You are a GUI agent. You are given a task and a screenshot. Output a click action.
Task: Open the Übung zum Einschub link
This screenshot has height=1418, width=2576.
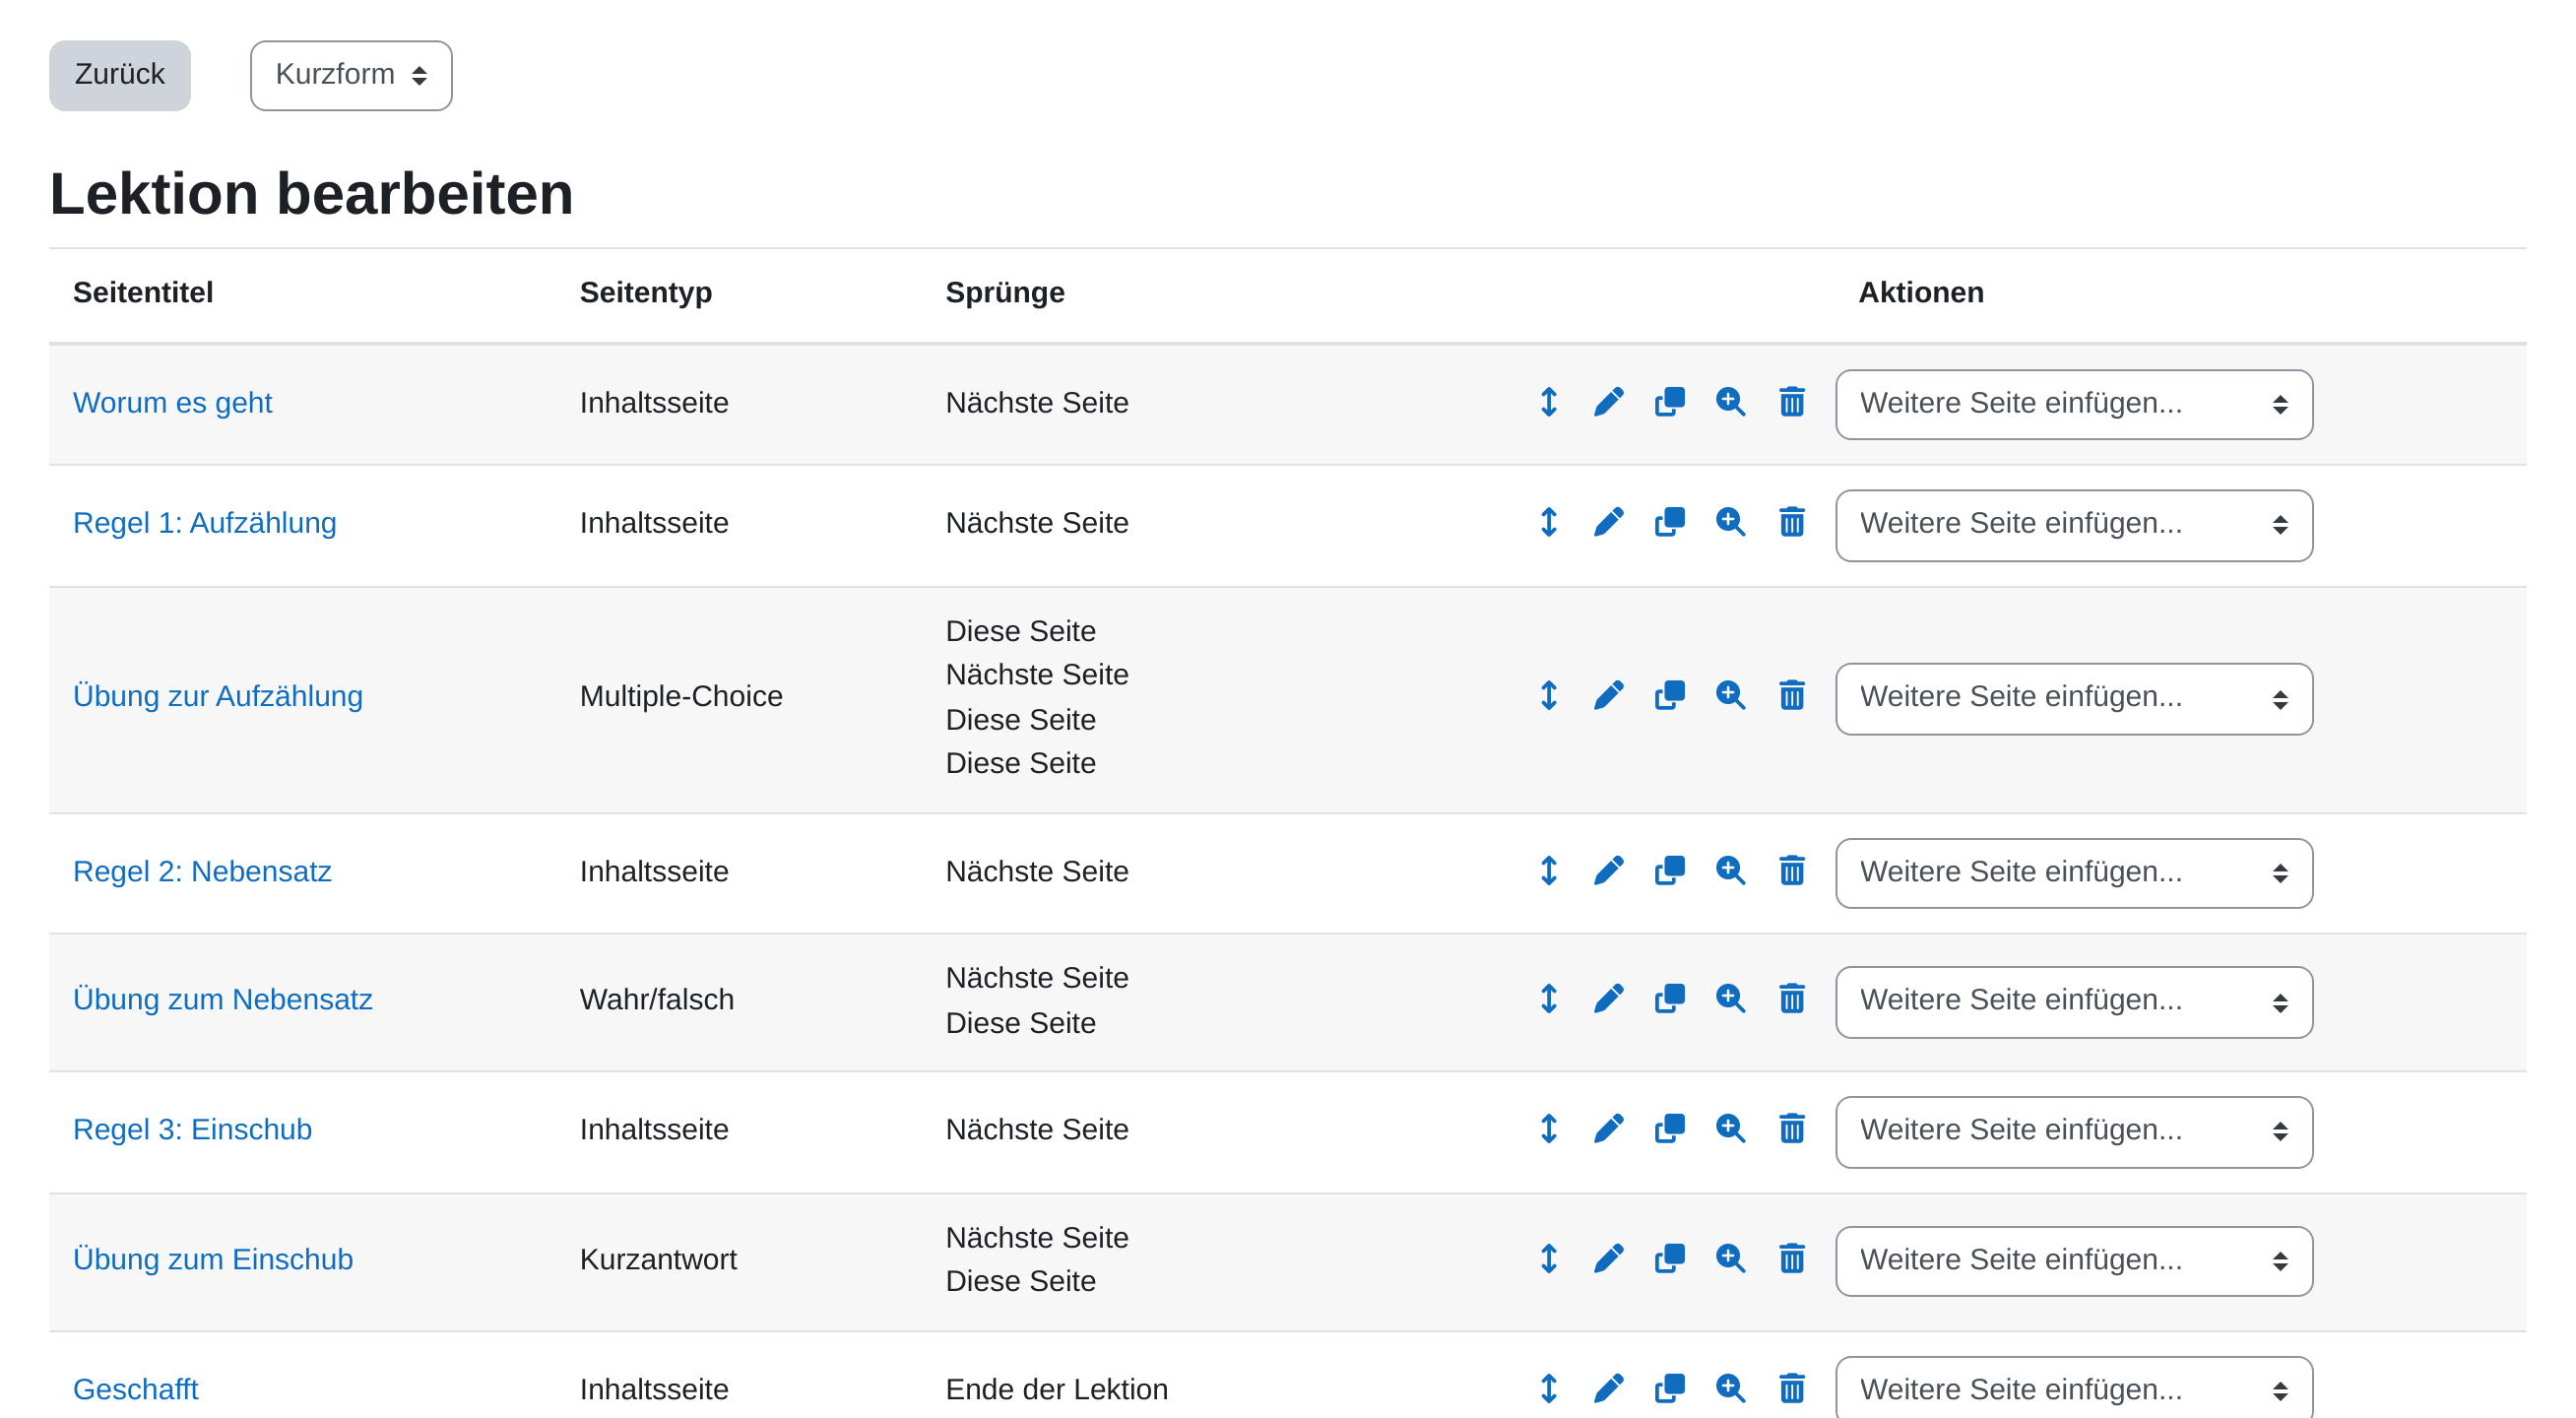(212, 1259)
